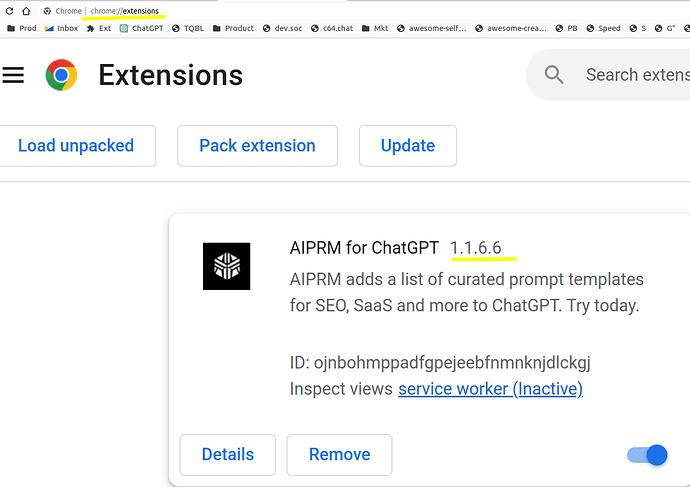Open the Prod bookmark folder

[x=21, y=29]
